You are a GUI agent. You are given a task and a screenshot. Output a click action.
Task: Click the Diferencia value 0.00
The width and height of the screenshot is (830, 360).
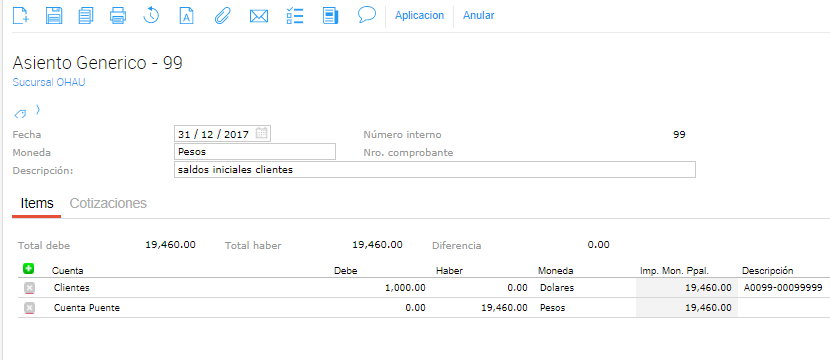pos(599,245)
